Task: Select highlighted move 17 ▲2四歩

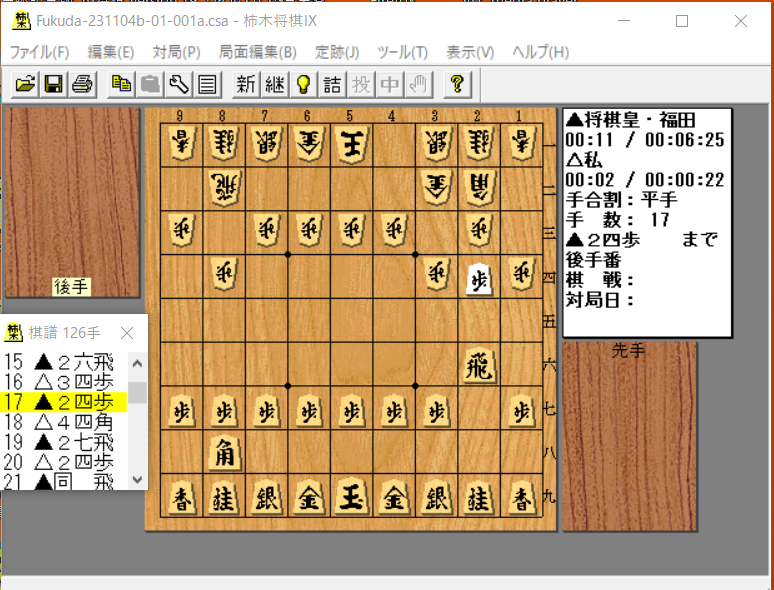Action: 64,402
